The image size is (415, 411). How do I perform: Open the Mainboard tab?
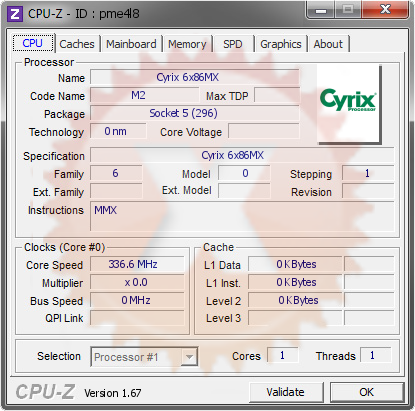click(x=131, y=44)
